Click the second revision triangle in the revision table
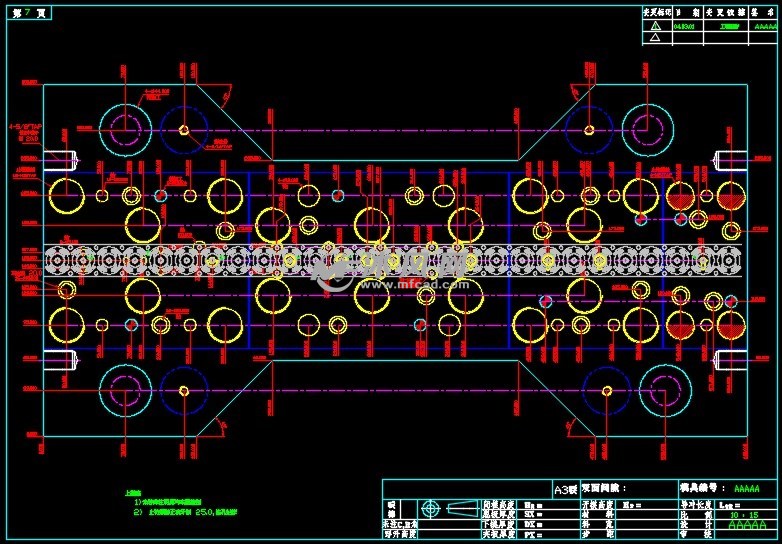This screenshot has width=782, height=544. (655, 38)
